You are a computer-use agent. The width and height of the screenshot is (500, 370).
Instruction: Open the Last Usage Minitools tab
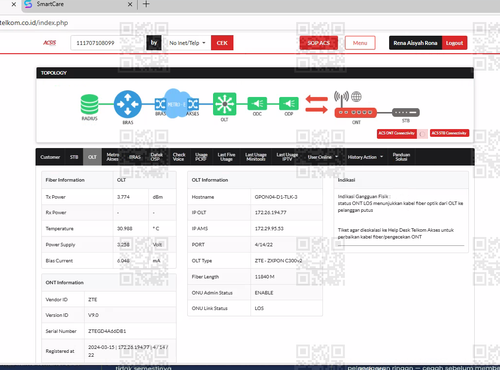[x=256, y=157]
